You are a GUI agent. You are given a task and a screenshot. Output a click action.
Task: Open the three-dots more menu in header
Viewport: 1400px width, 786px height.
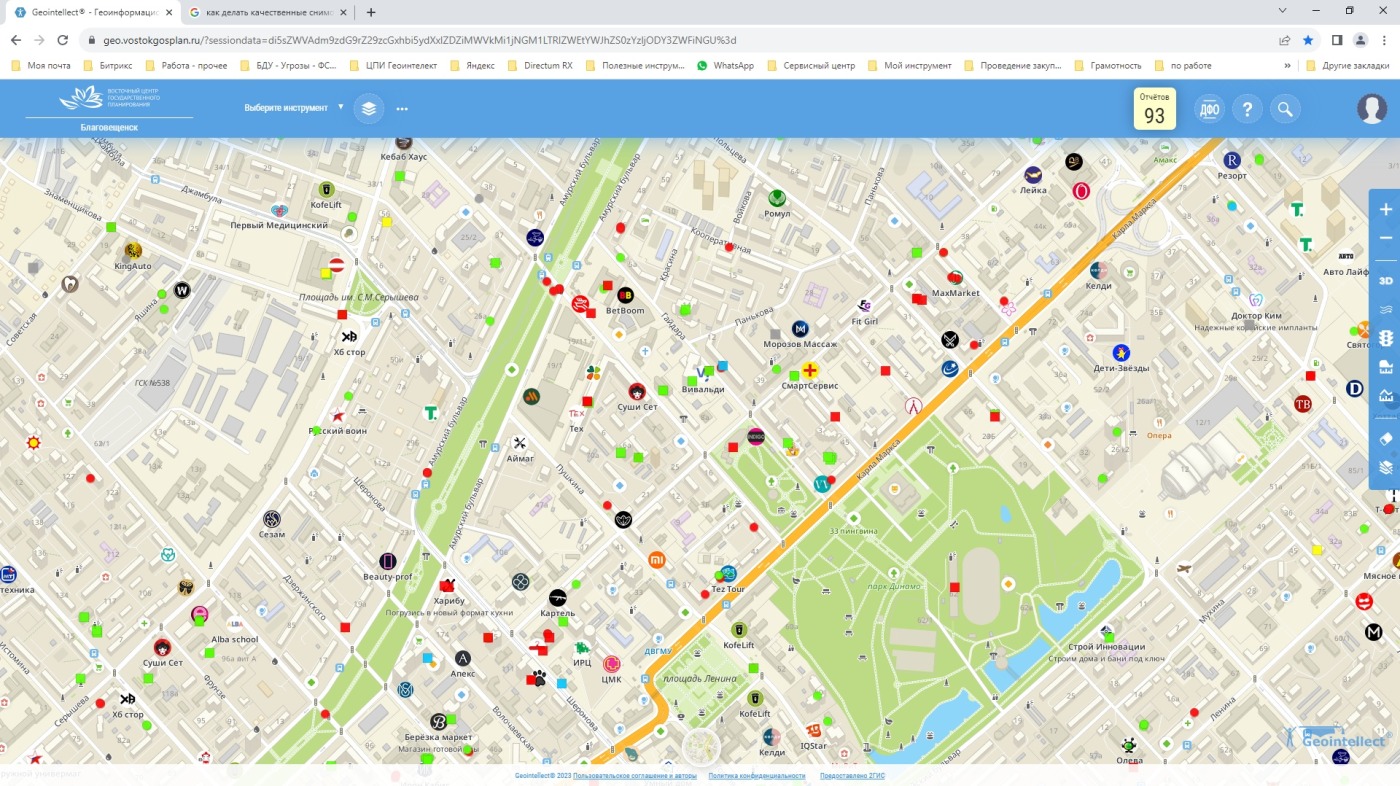[x=402, y=108]
